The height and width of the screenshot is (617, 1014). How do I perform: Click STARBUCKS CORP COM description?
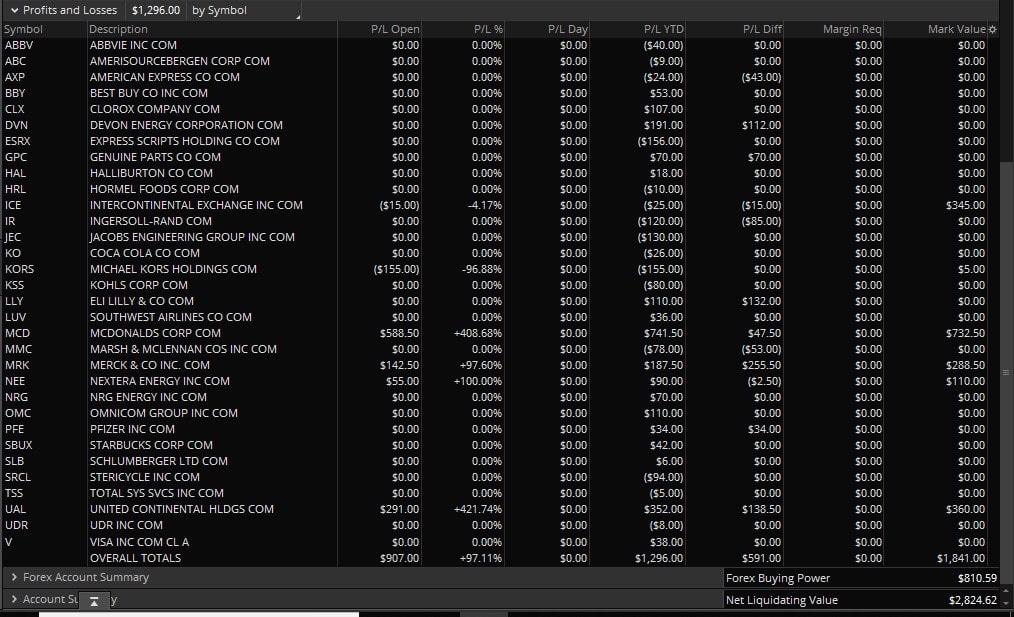151,445
